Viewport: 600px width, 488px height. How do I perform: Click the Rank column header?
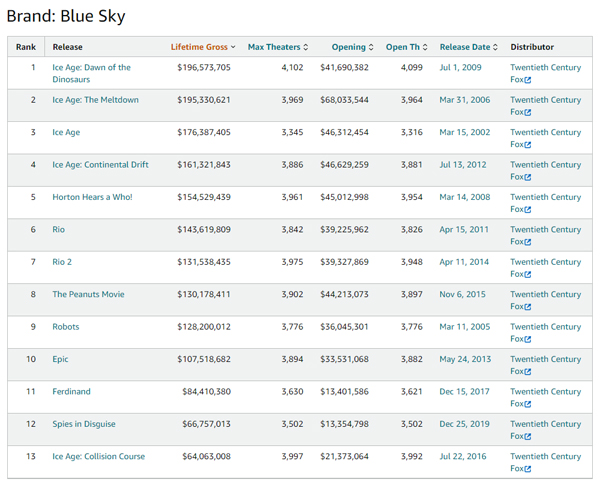pyautogui.click(x=26, y=47)
